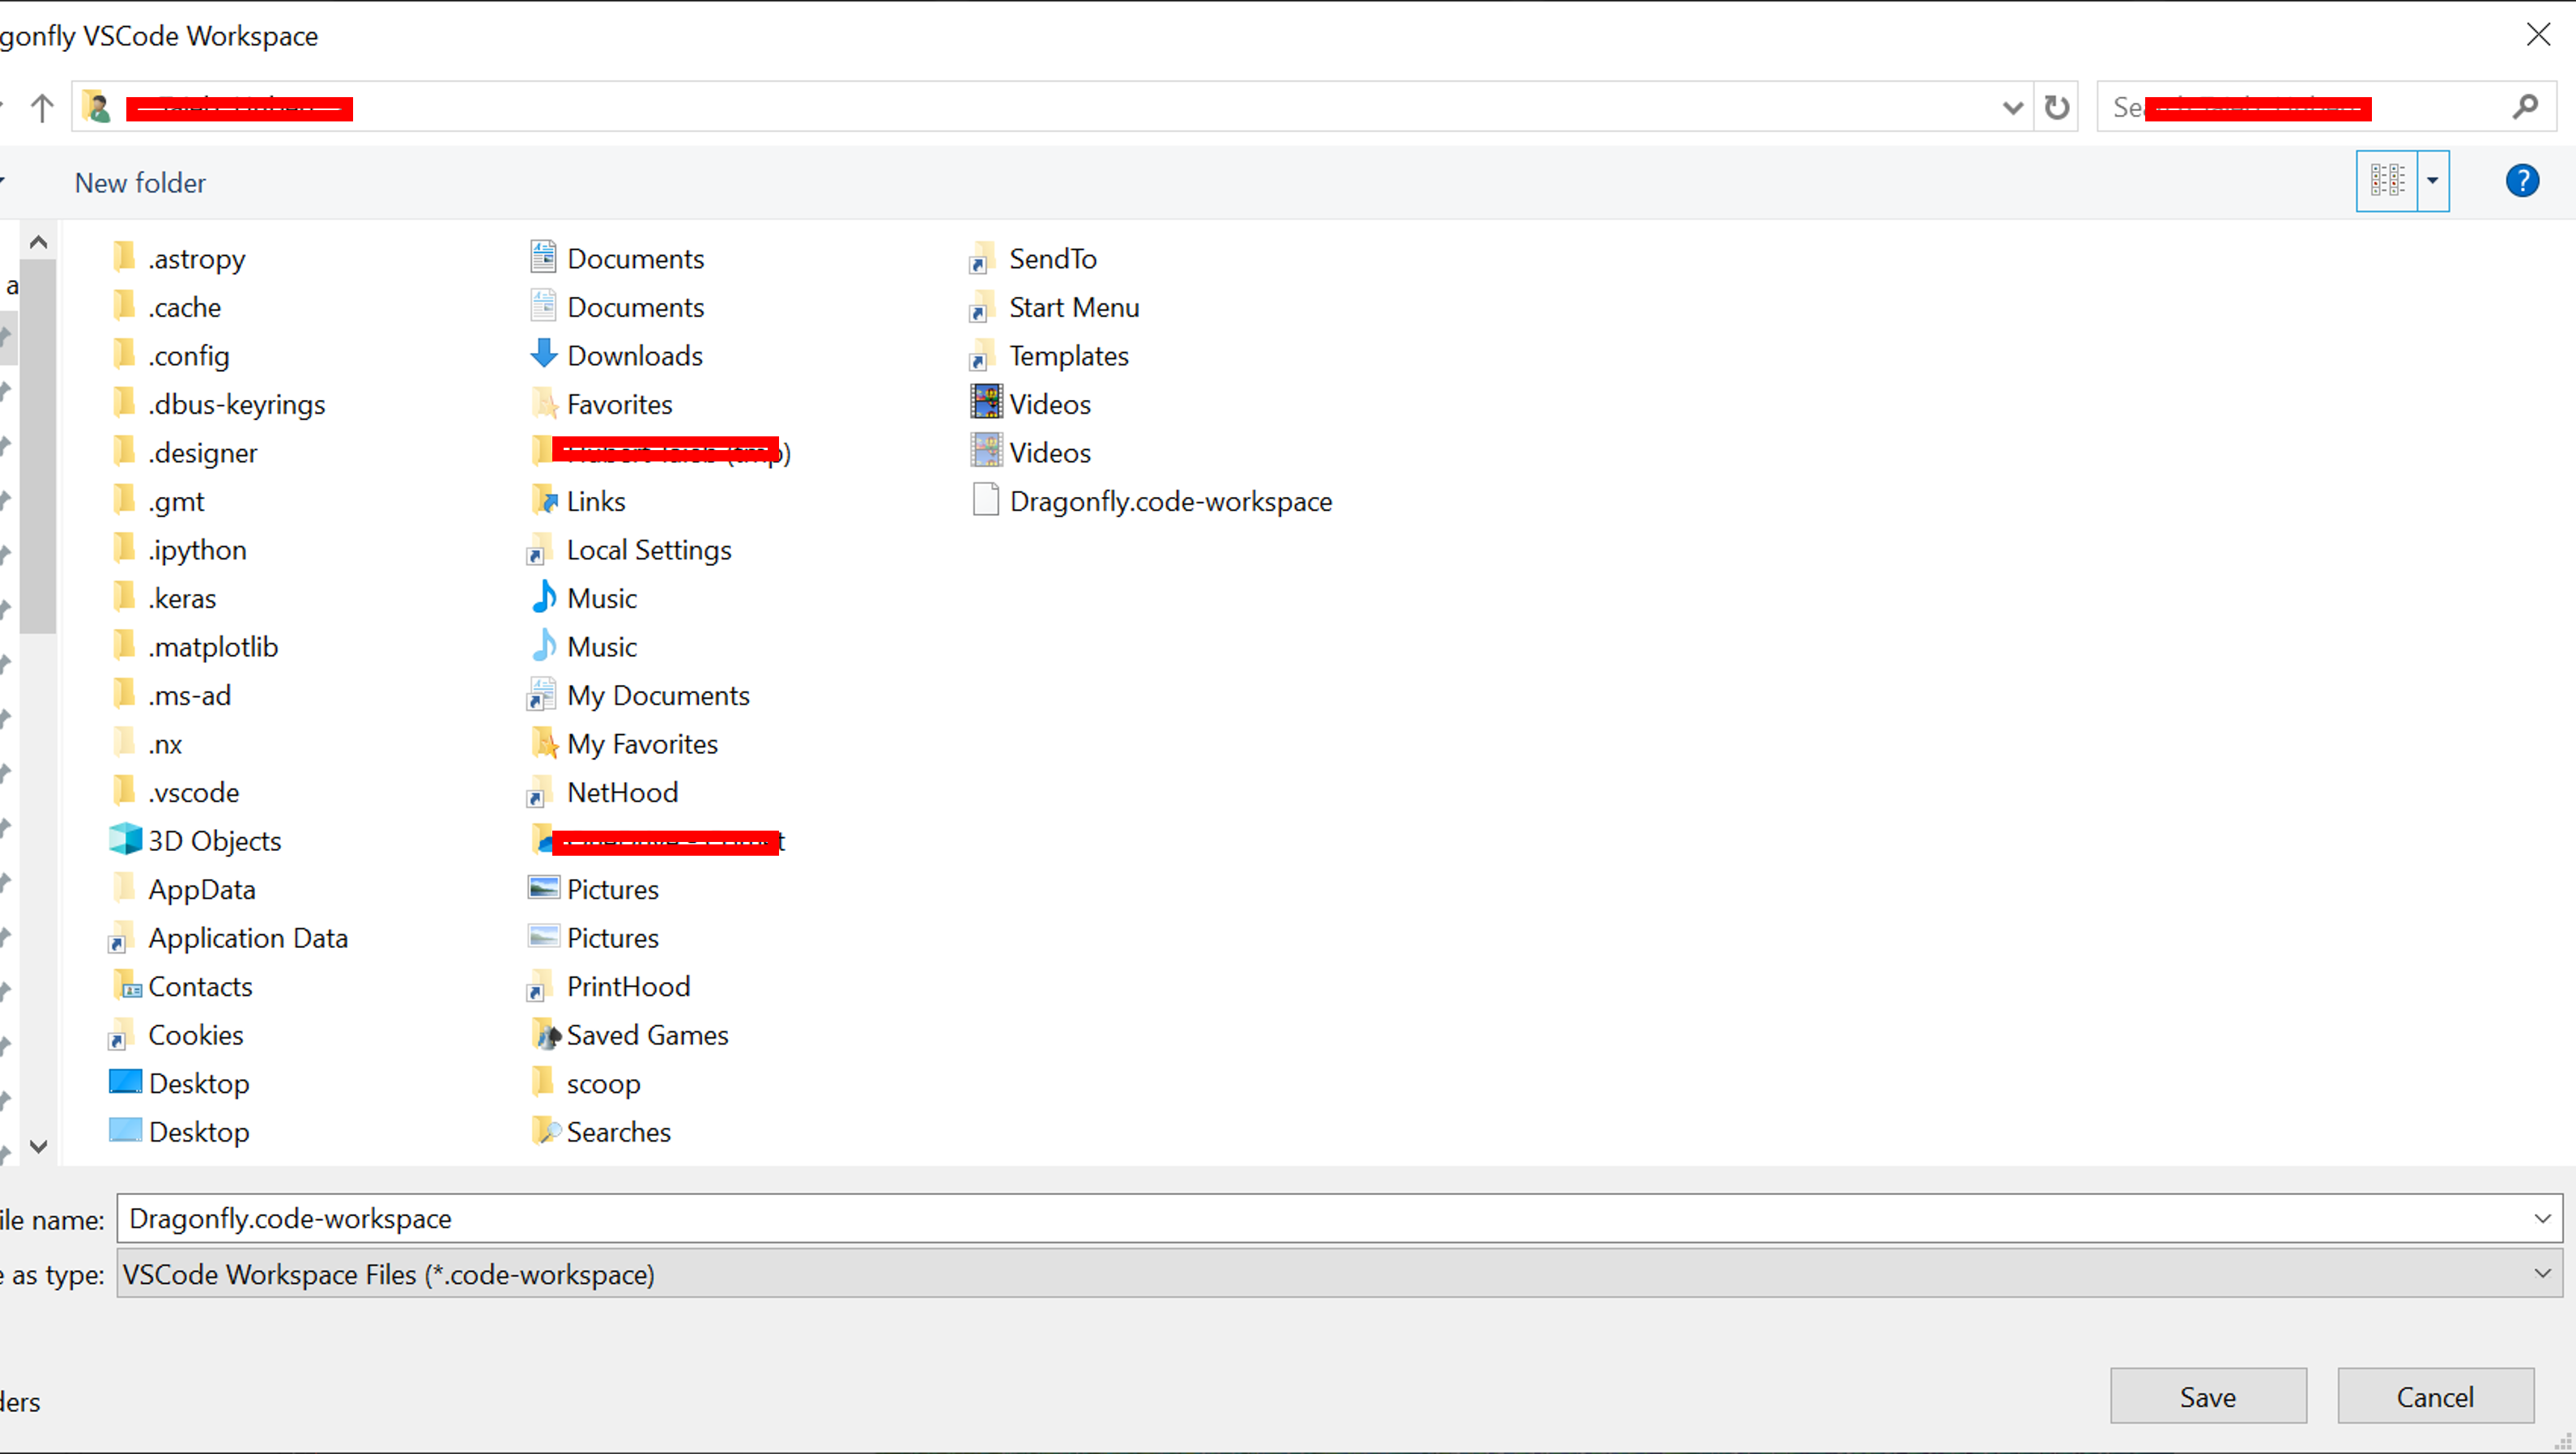2576x1454 pixels.
Task: Open the view options dropdown arrow
Action: (x=2433, y=181)
